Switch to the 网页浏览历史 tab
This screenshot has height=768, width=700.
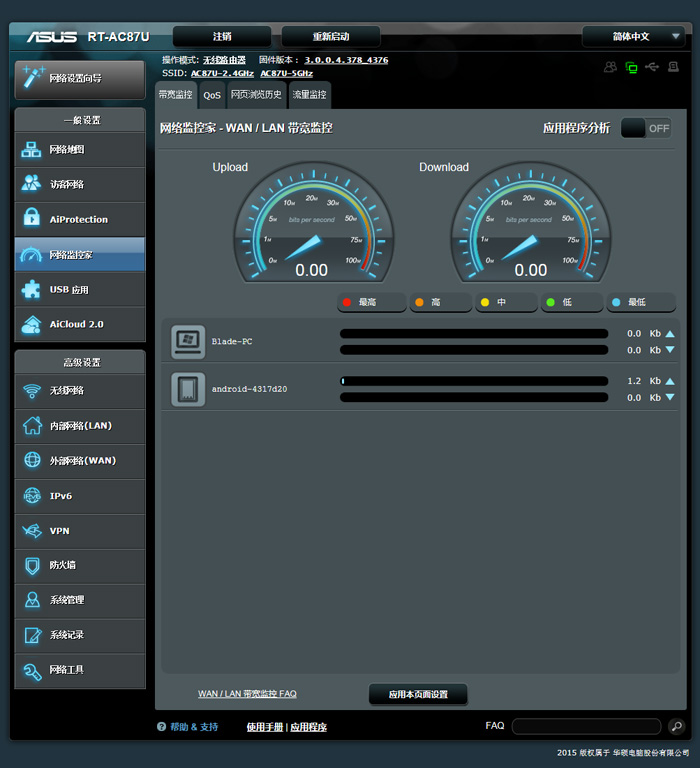click(x=256, y=95)
